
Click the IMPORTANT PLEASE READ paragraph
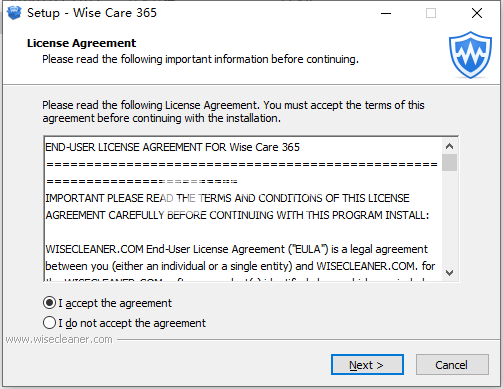coord(237,207)
